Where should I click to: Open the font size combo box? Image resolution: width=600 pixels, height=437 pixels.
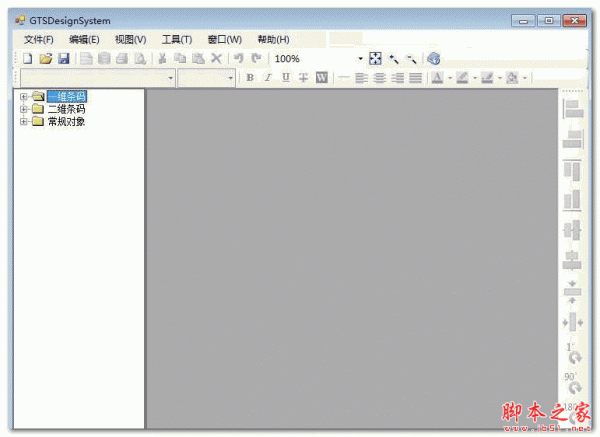pyautogui.click(x=206, y=78)
